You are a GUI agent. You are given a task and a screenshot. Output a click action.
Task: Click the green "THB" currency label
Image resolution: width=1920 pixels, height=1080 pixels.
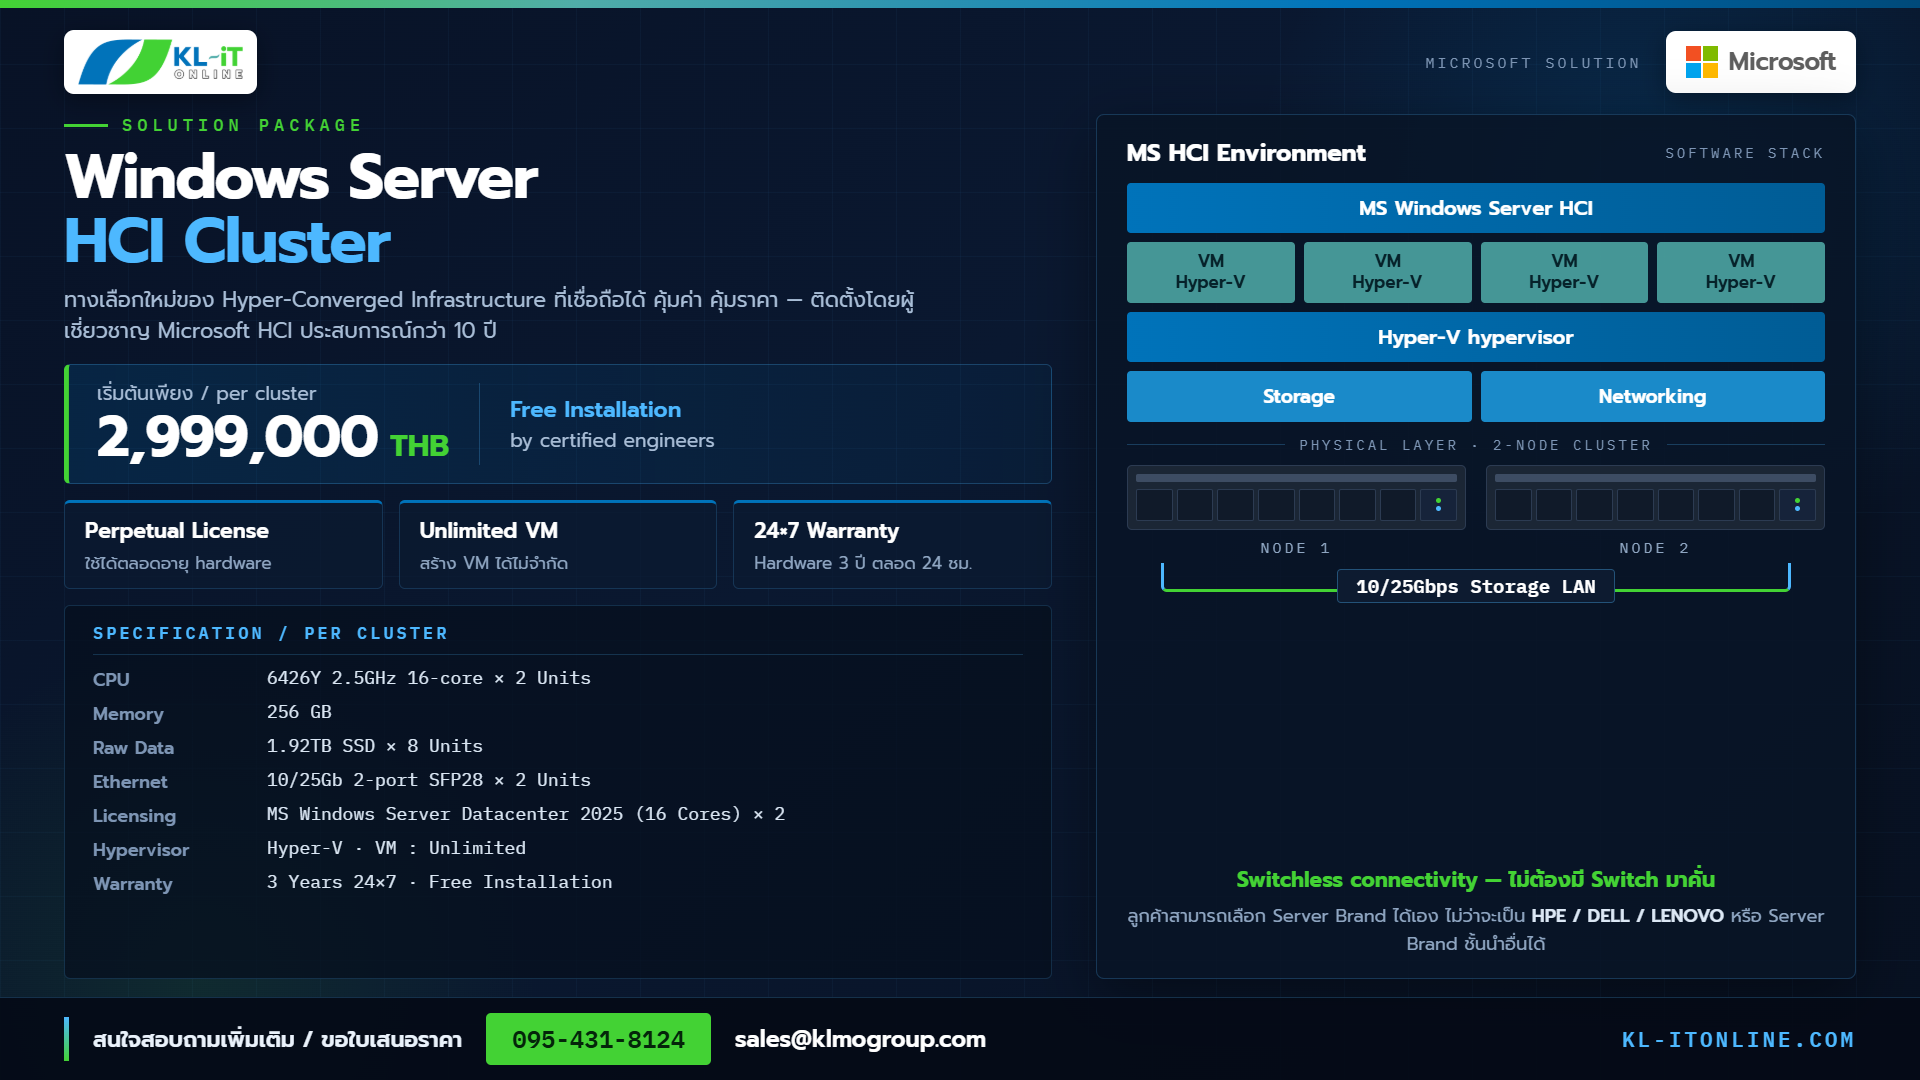coord(419,445)
